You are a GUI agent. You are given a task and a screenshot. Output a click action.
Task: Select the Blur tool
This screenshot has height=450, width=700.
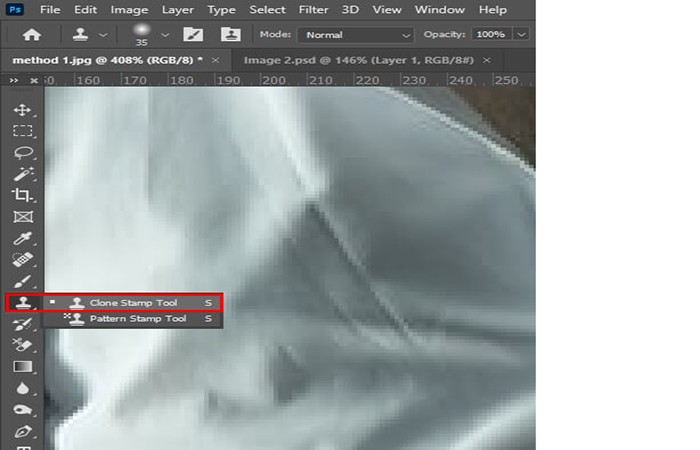click(22, 388)
